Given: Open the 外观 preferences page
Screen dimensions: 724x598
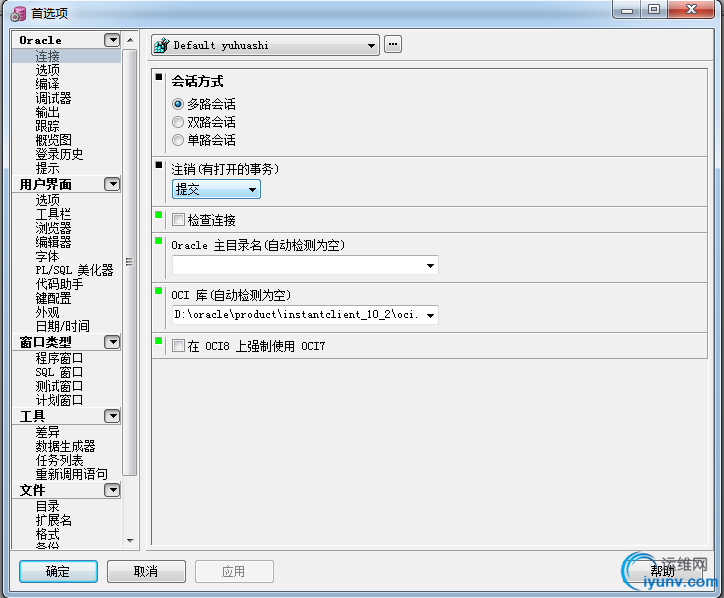Looking at the screenshot, I should click(x=48, y=312).
